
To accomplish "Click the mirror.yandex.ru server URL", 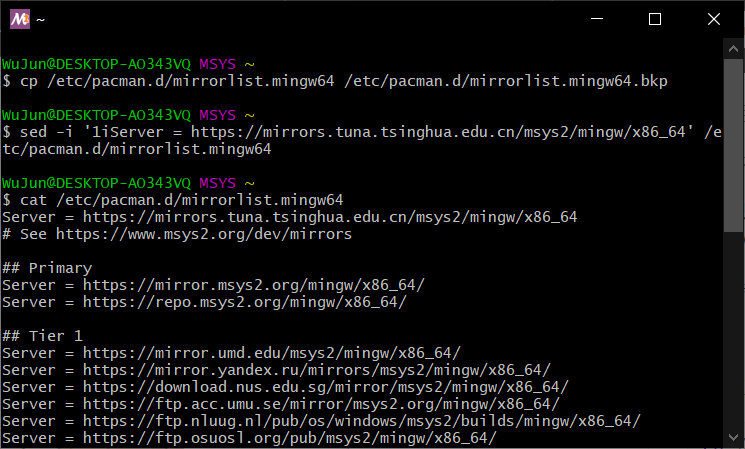I will [x=317, y=370].
